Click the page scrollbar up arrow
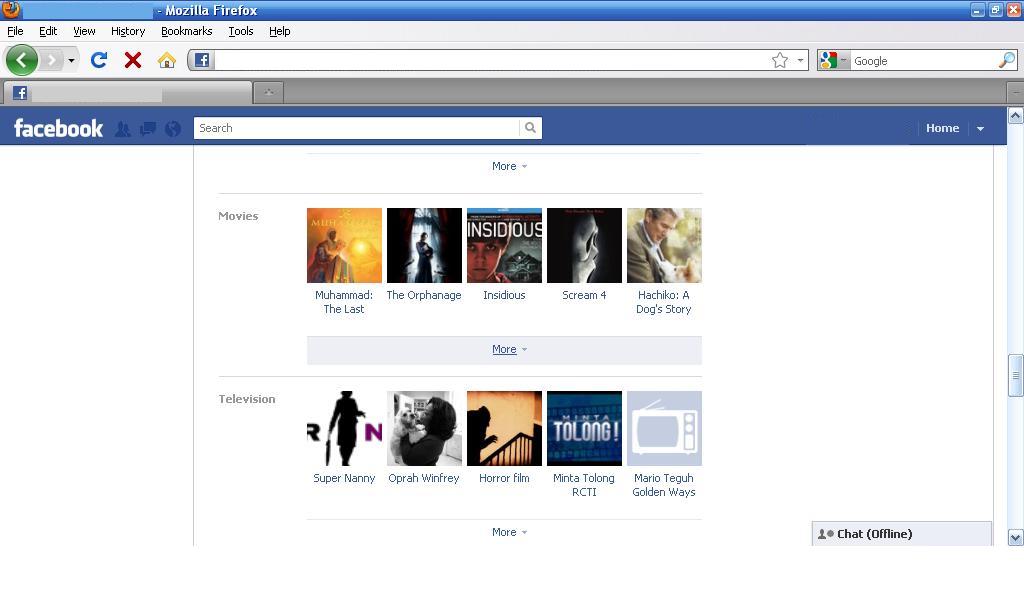Screen dimensions: 1024x600 click(x=1016, y=116)
